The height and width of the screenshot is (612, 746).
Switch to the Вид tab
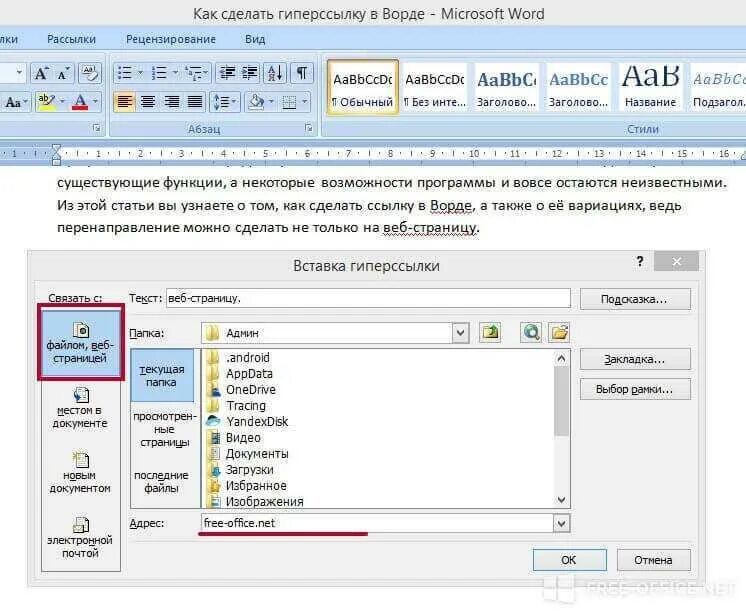255,39
